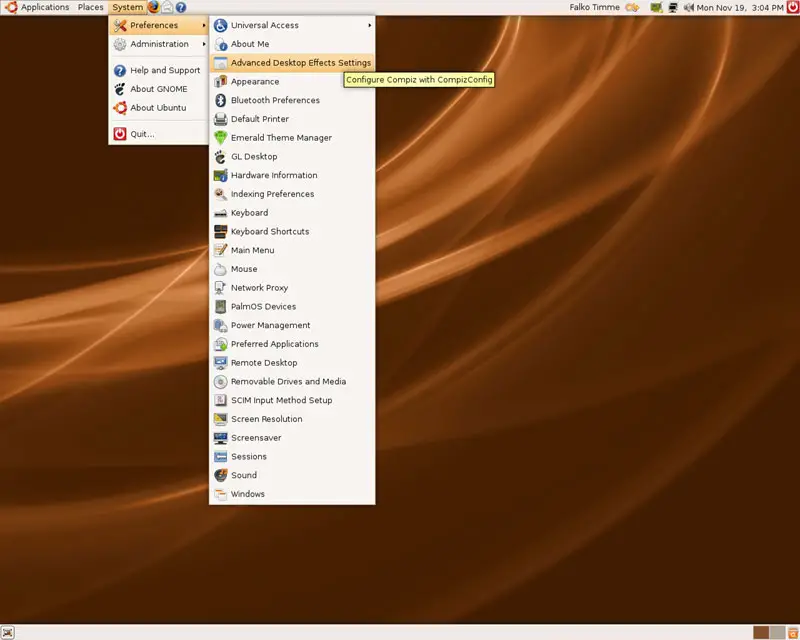Open Removable Drives and Media
800x640 pixels.
[292, 382]
